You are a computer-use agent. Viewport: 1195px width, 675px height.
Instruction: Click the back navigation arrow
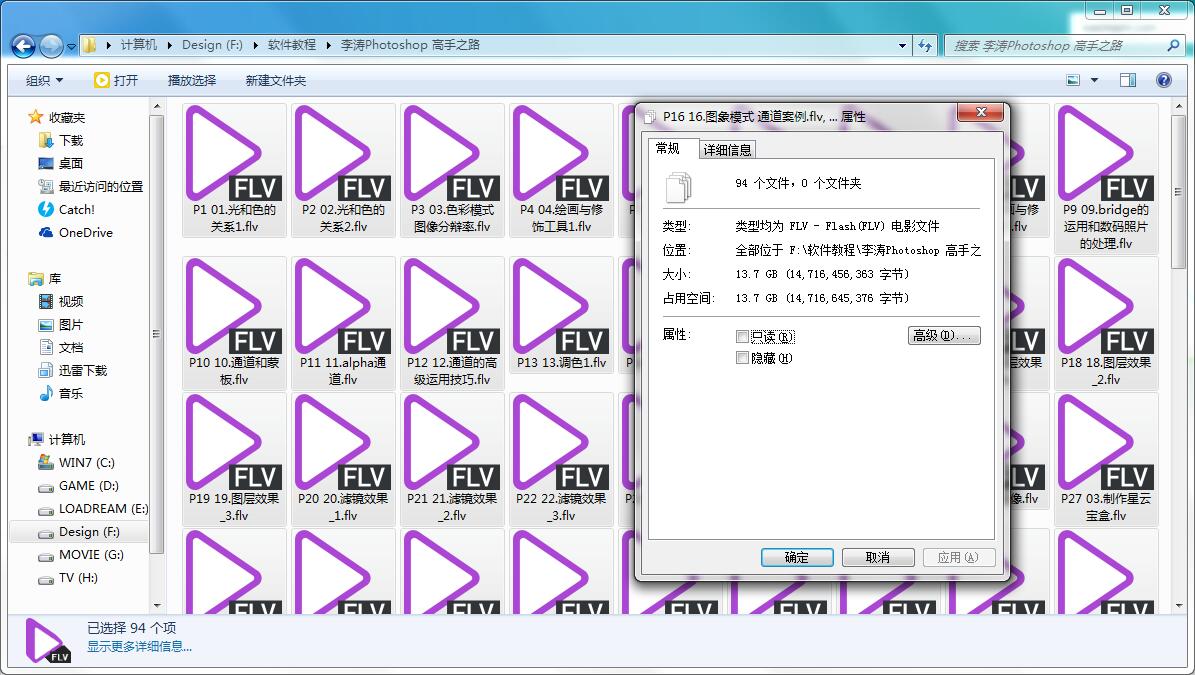click(22, 45)
